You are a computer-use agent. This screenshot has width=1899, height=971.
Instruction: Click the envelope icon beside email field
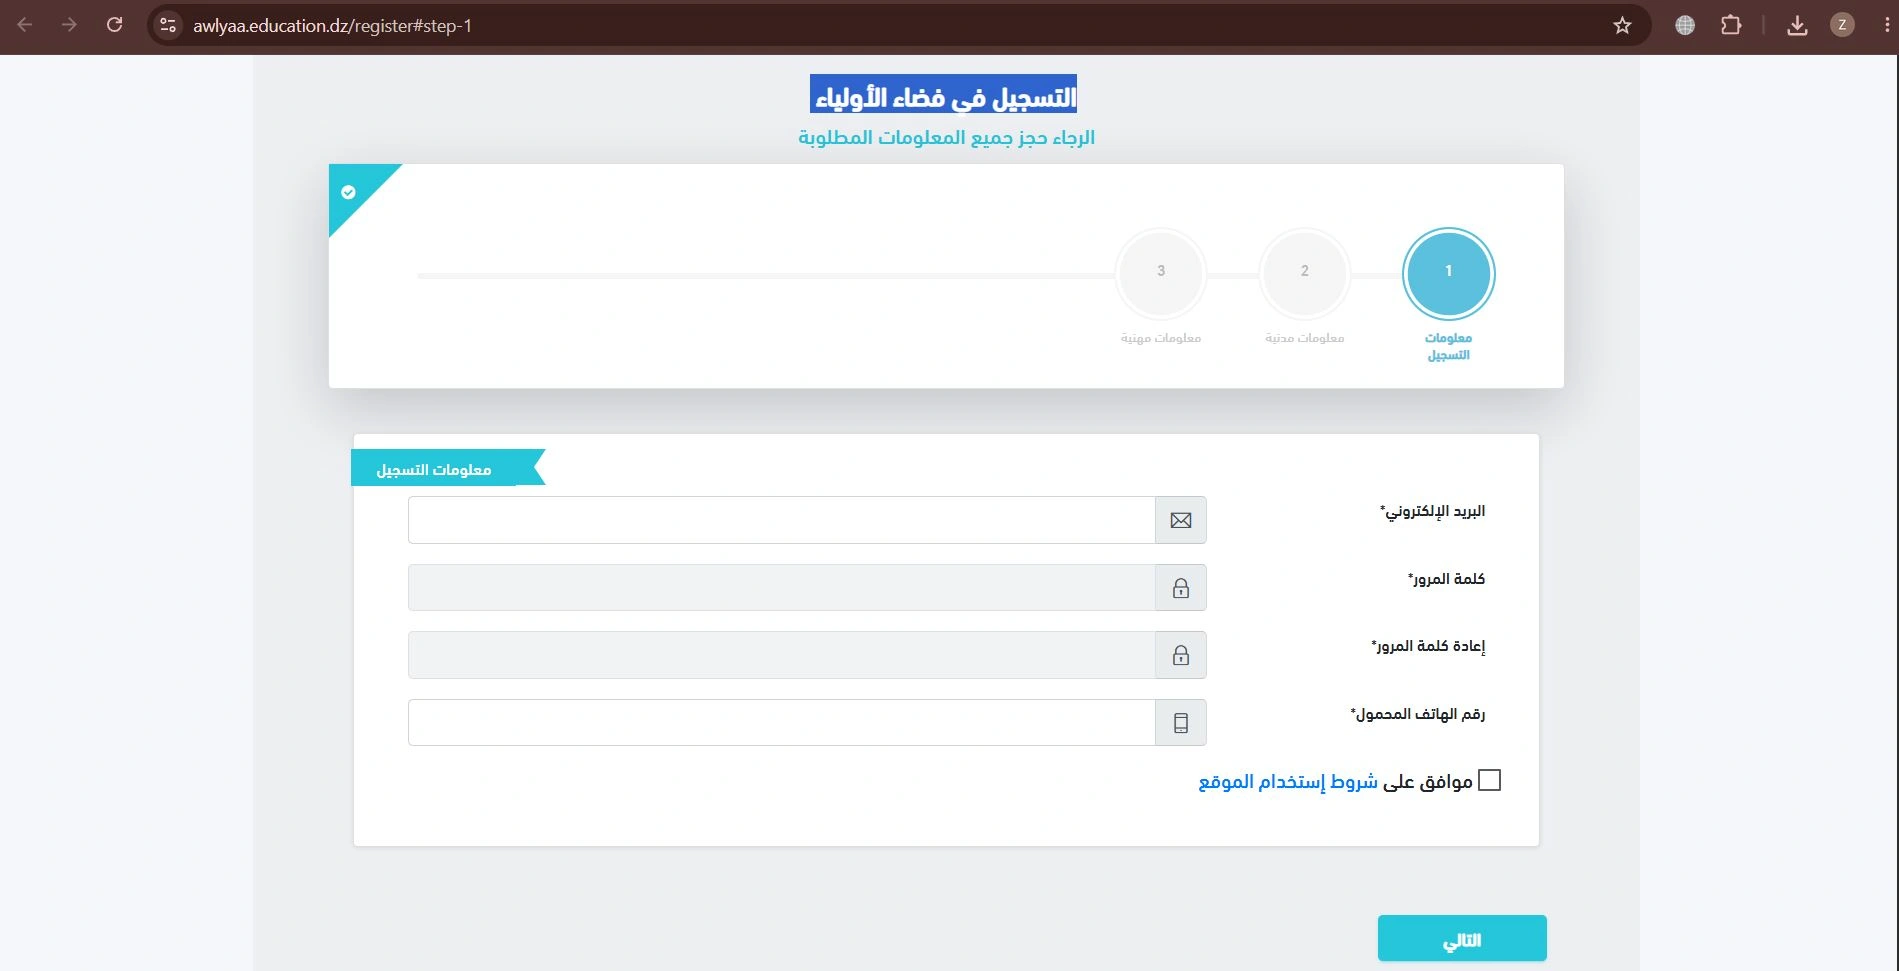pyautogui.click(x=1181, y=520)
